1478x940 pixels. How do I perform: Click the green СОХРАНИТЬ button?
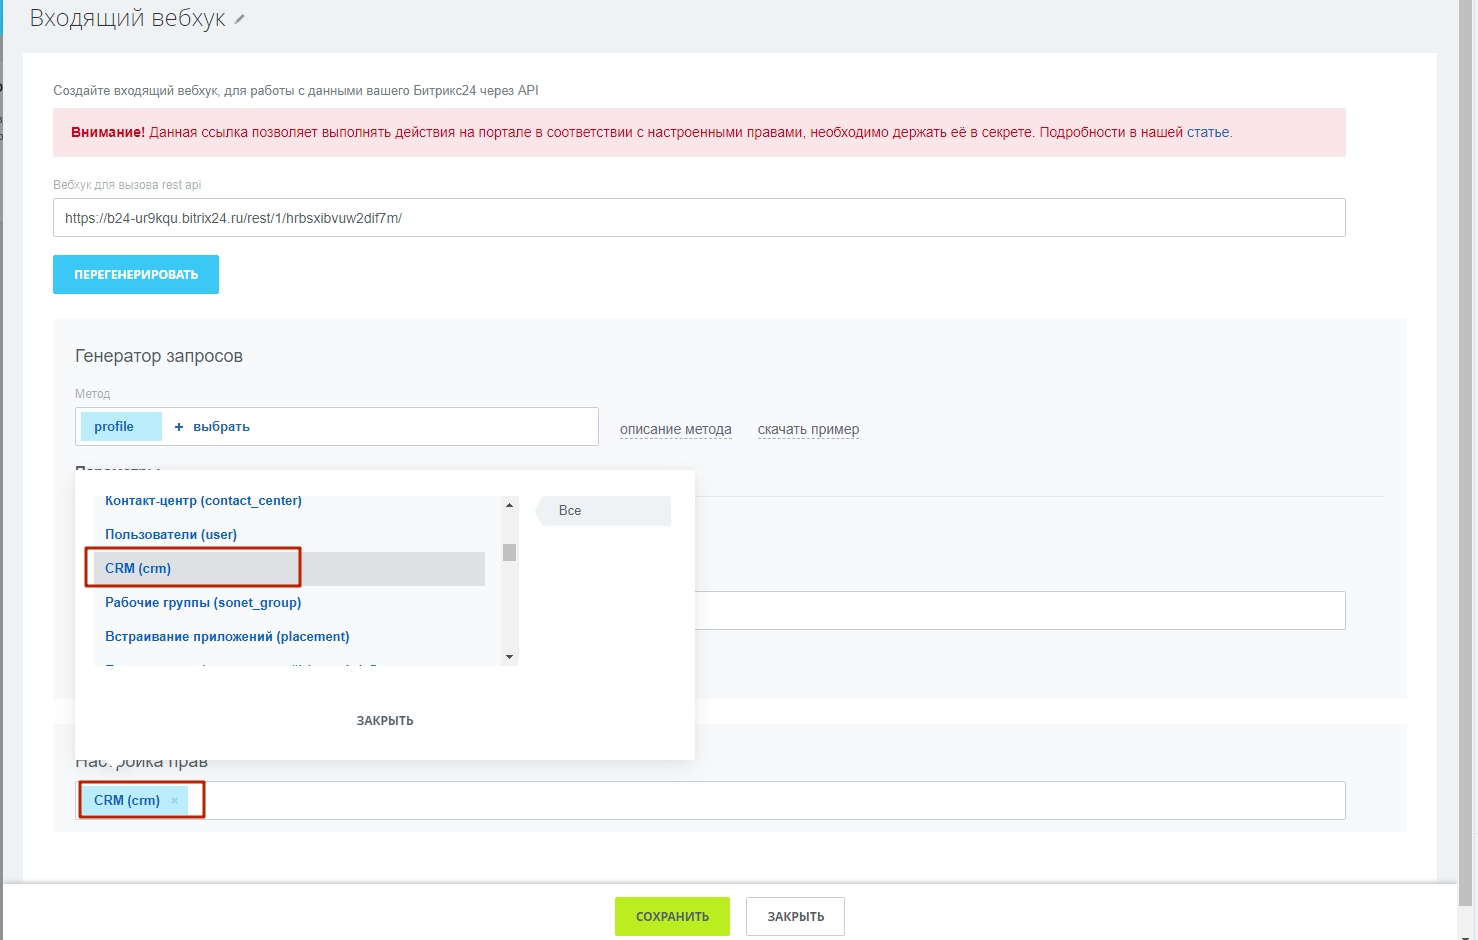[x=672, y=916]
